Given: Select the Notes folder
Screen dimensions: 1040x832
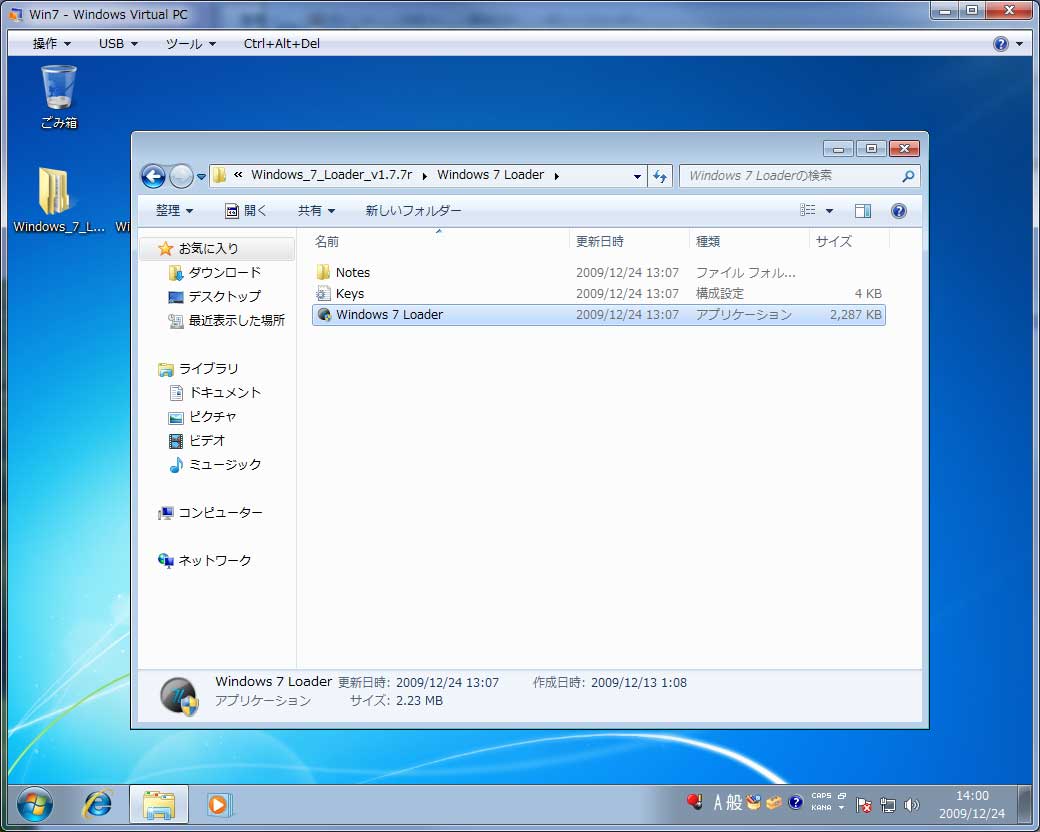Looking at the screenshot, I should point(598,273).
